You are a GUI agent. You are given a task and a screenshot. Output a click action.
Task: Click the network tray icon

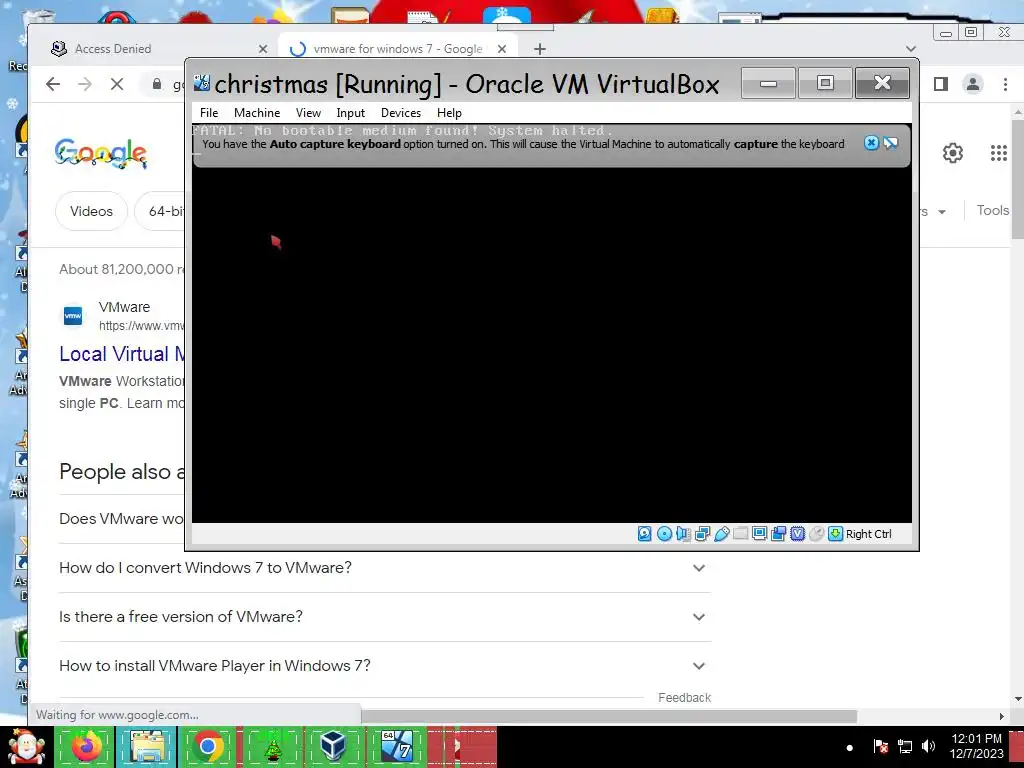point(904,746)
